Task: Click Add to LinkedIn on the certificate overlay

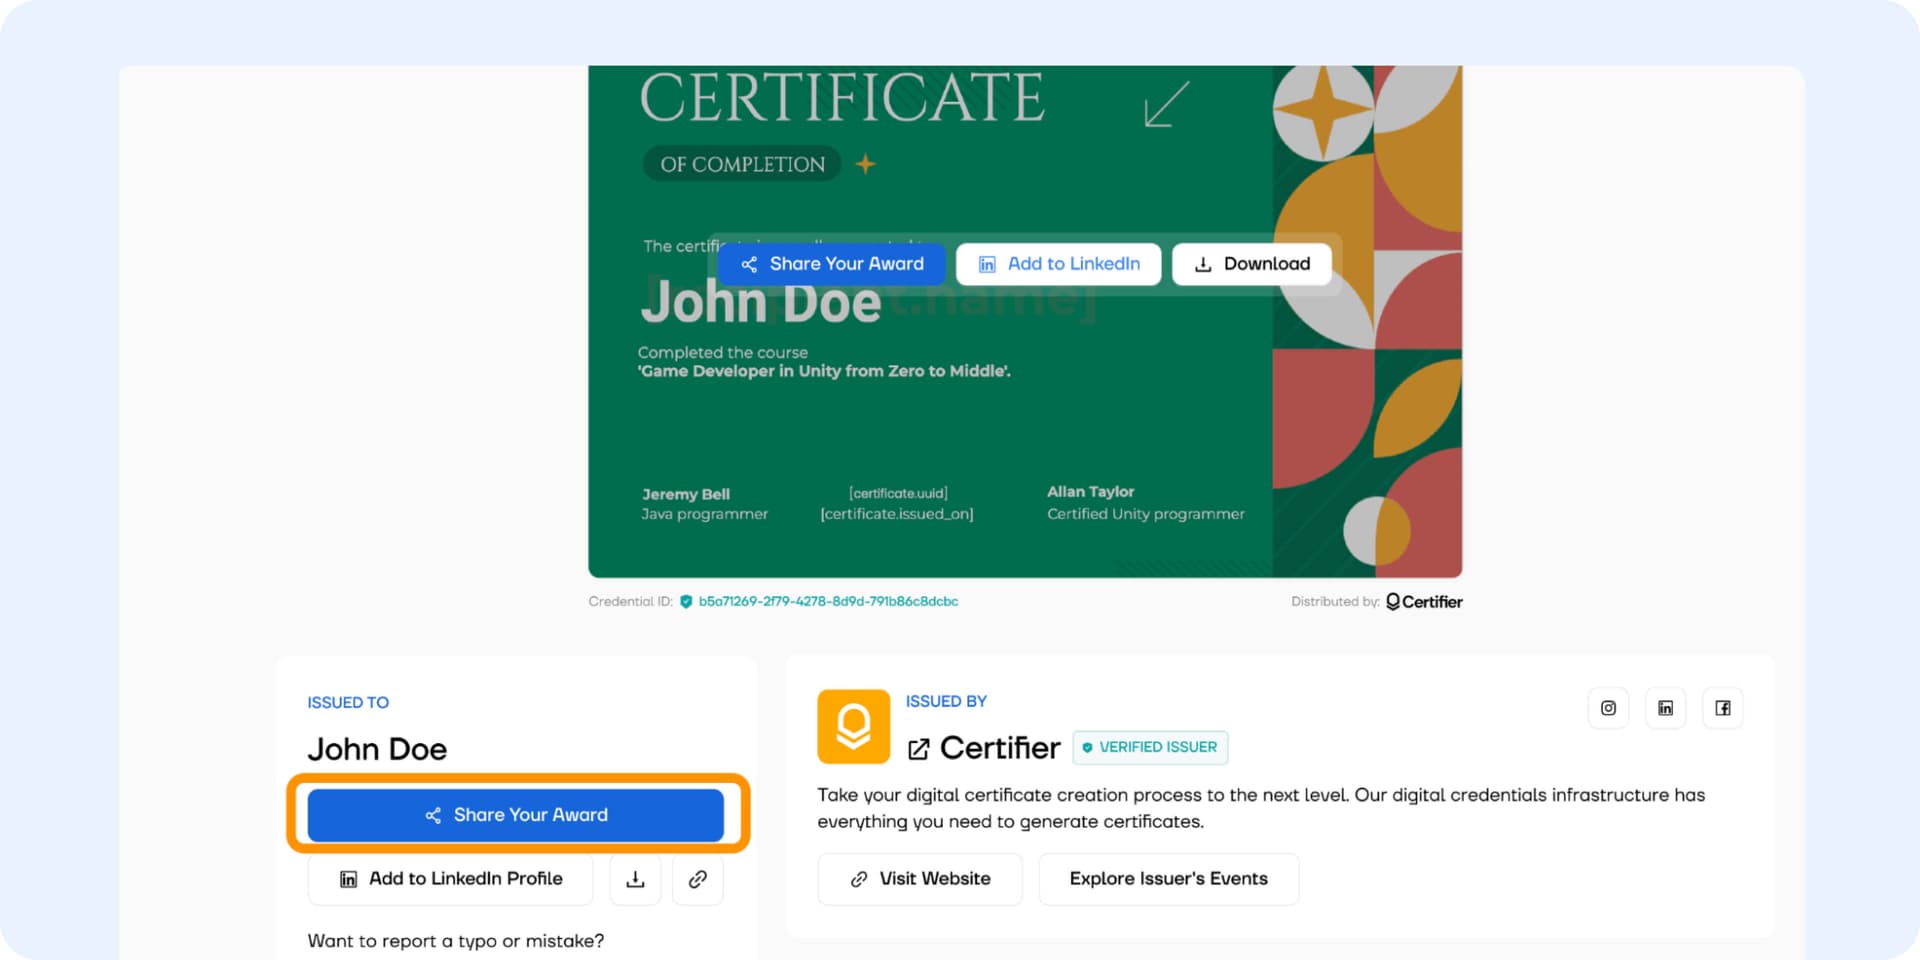Action: coord(1058,263)
